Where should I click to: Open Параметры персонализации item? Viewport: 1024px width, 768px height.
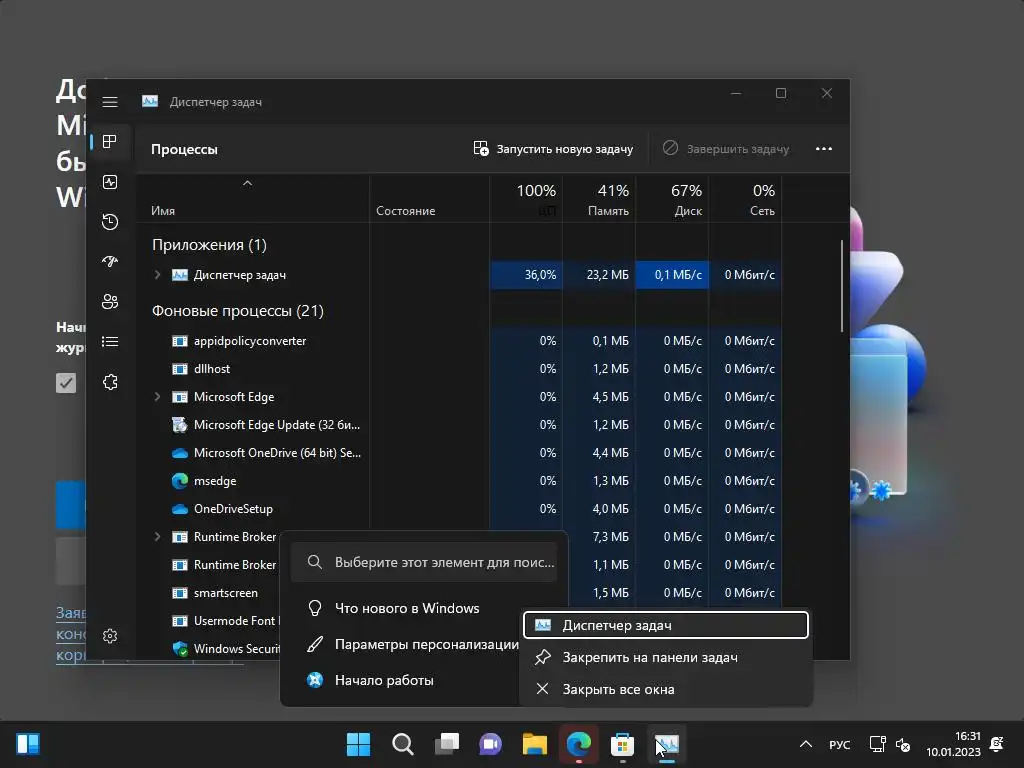[413, 645]
